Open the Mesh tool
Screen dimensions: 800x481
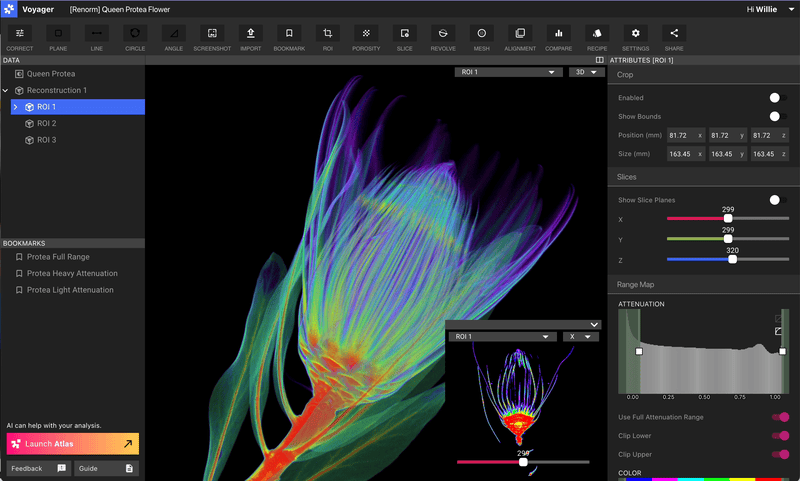coord(481,33)
